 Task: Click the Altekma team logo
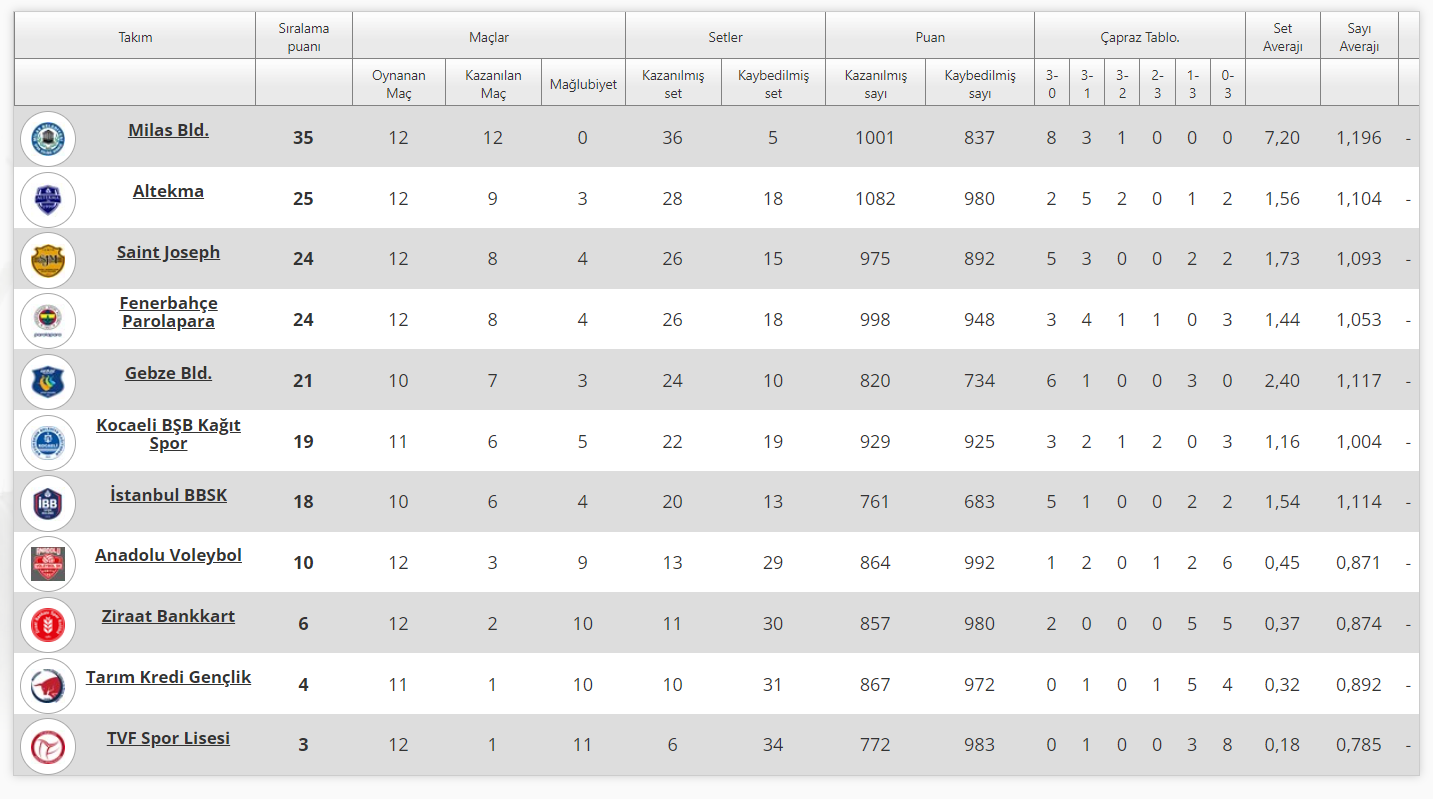point(48,199)
